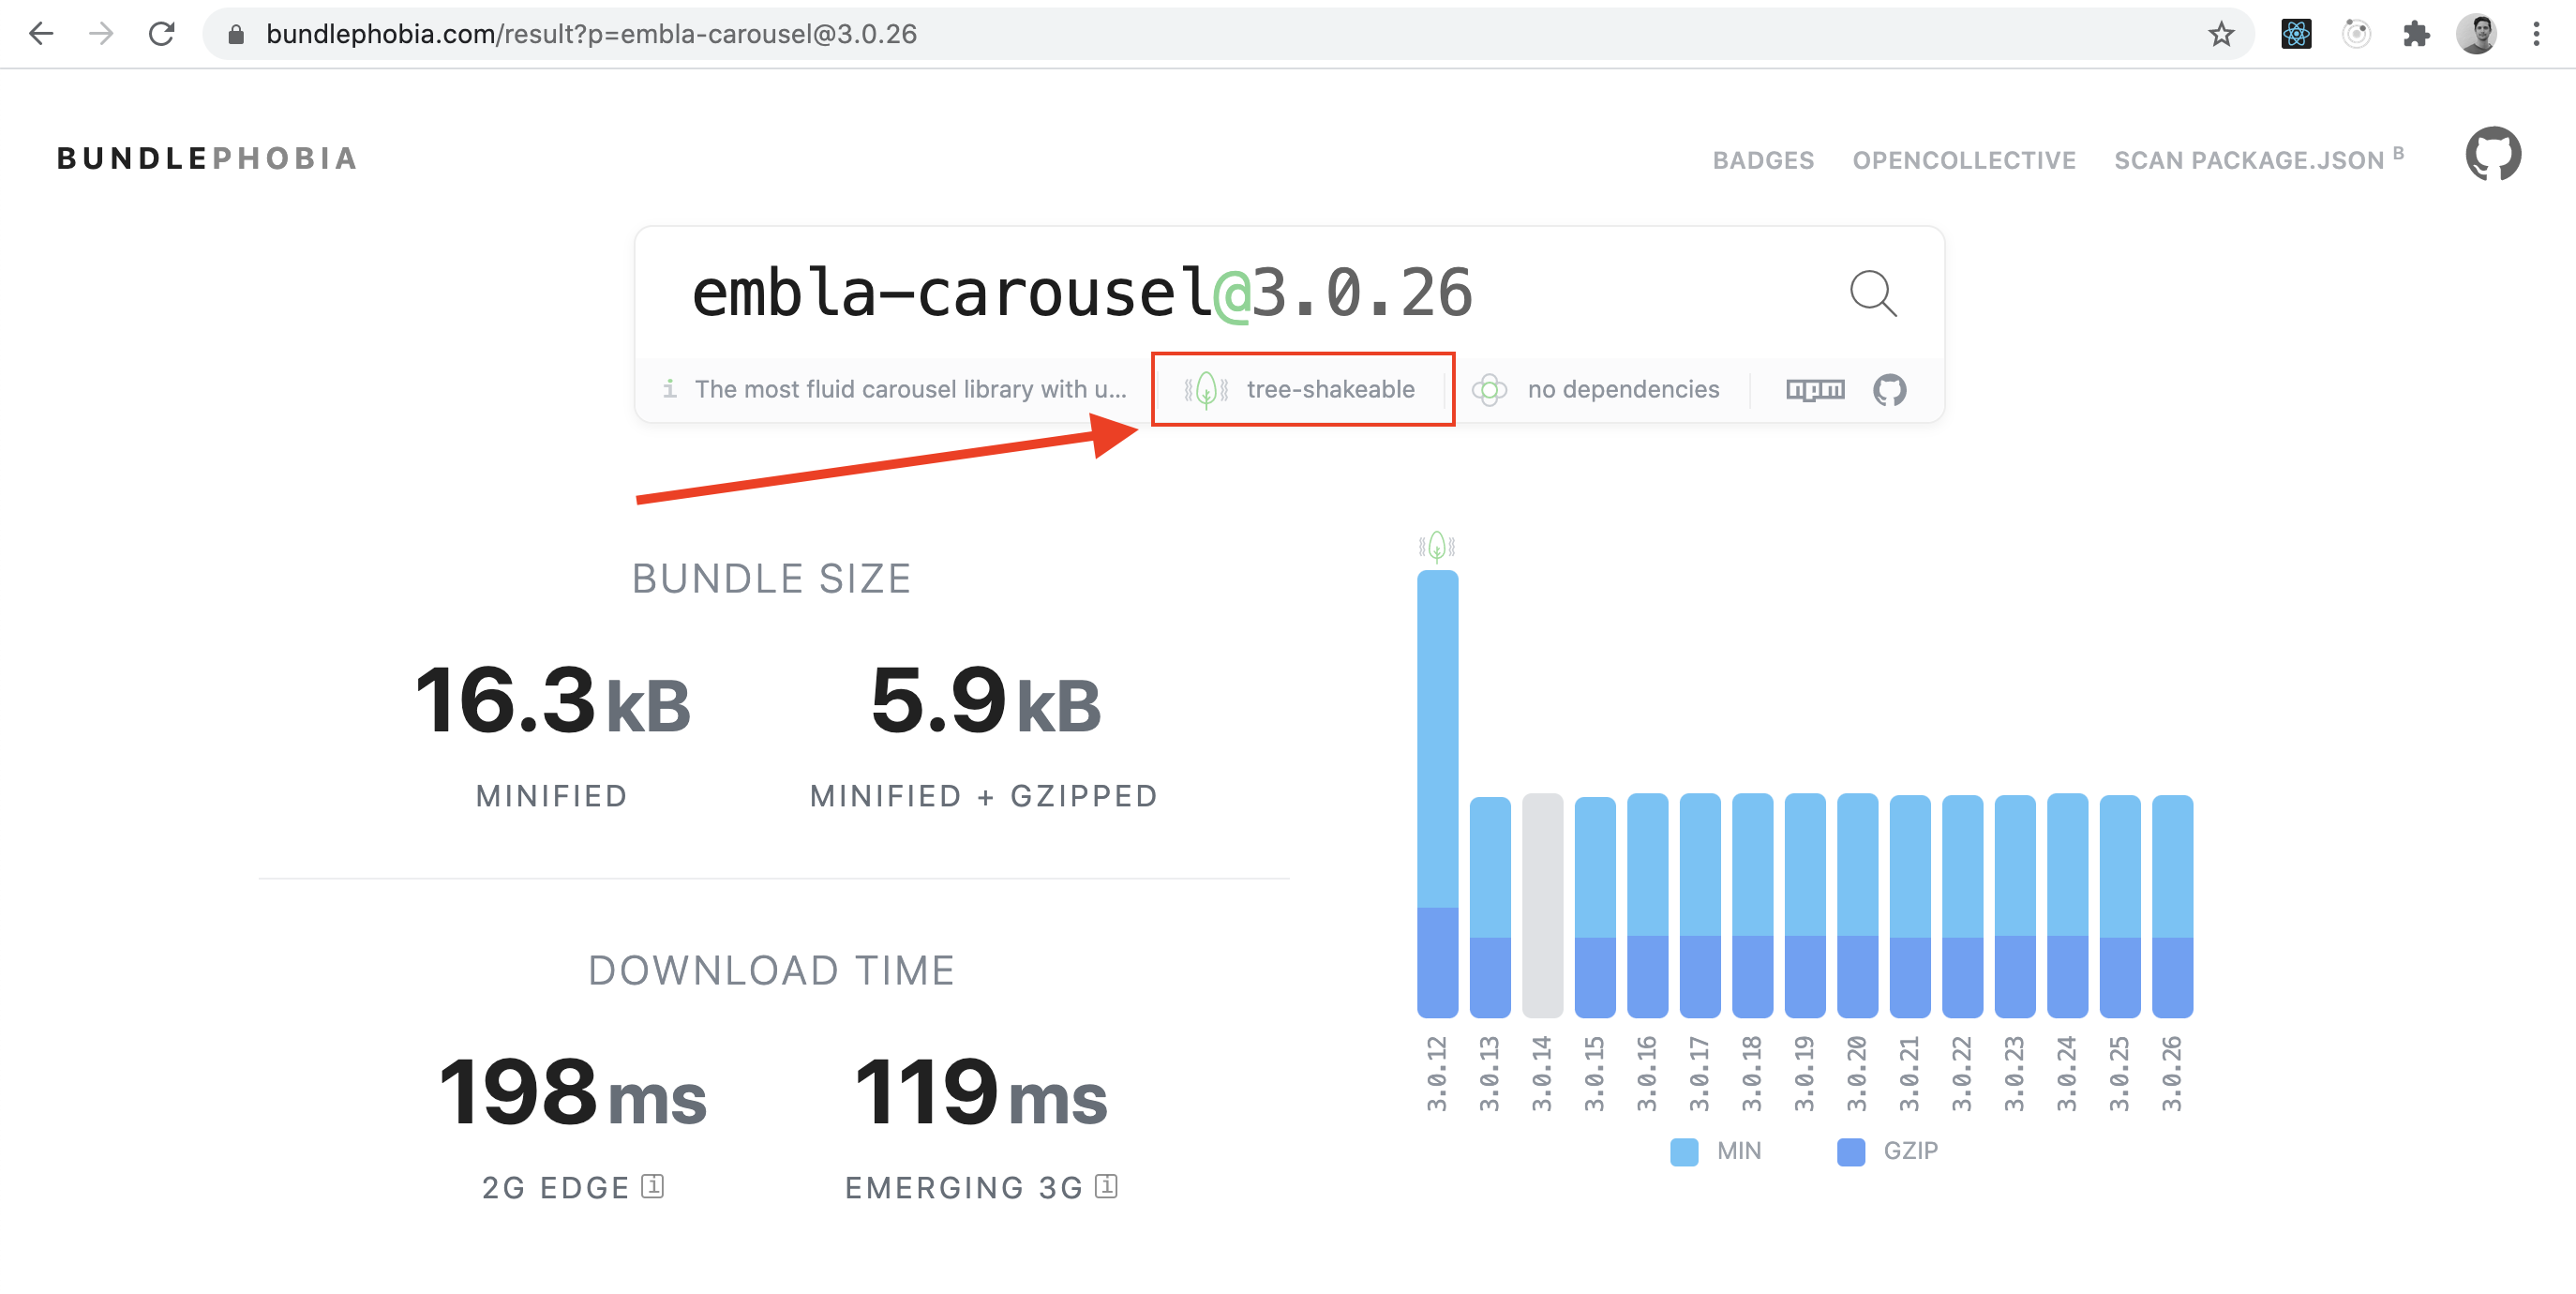Screen dimensions: 2576x1294
Task: Open the Chrome profile avatar
Action: point(2477,34)
